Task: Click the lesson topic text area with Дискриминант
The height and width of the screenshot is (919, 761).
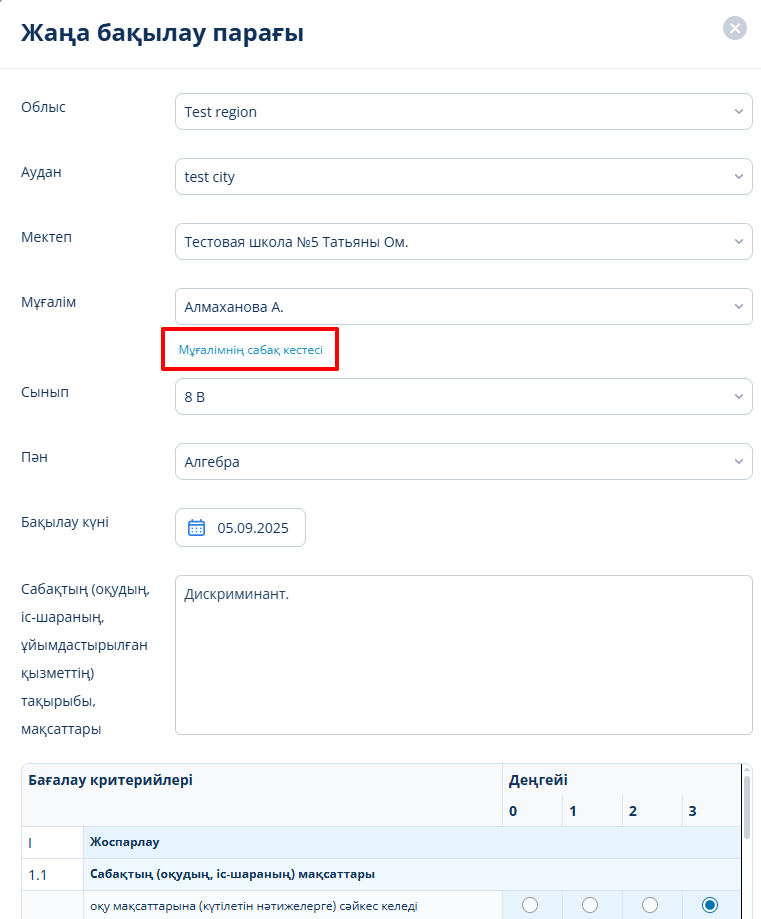Action: tap(463, 655)
